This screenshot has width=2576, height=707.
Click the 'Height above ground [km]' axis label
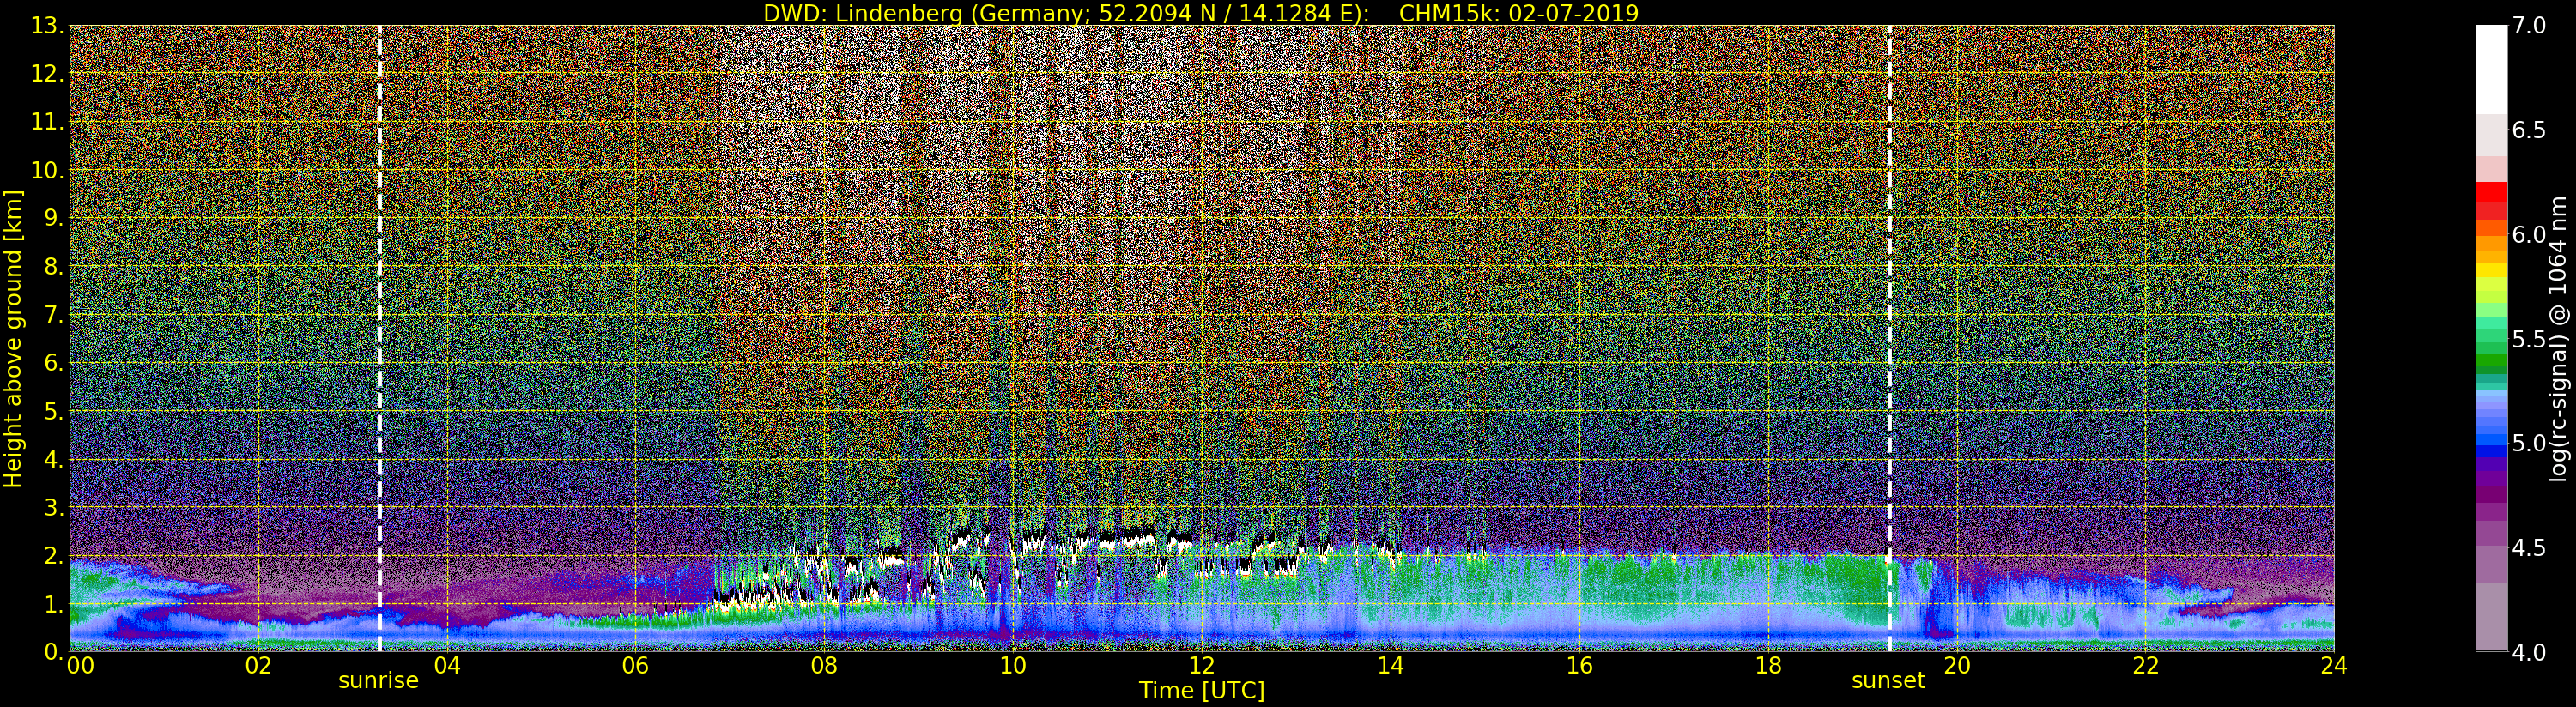click(13, 338)
